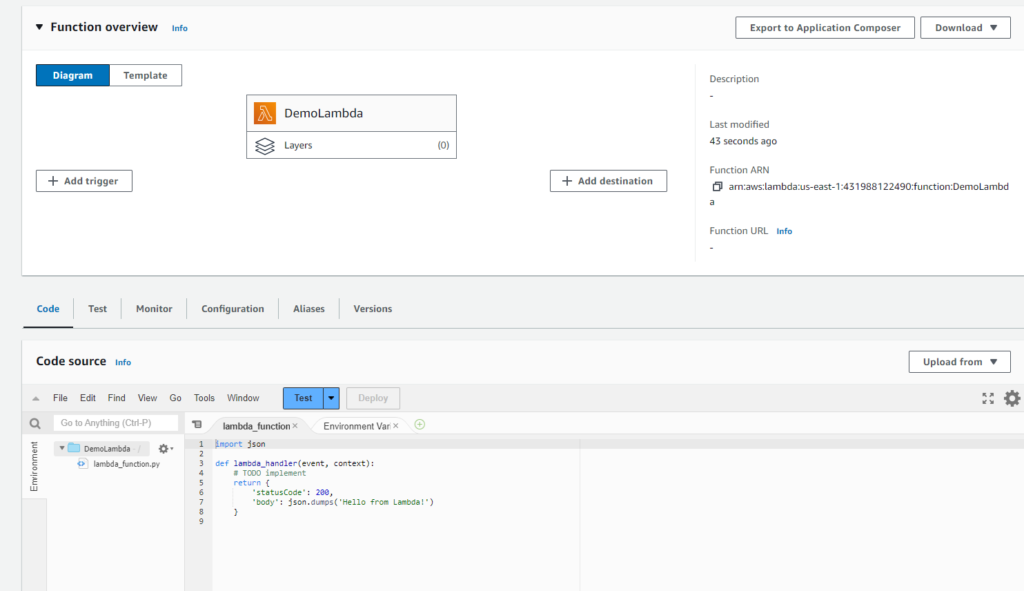Open the Function URL Info link
Screen dimensions: 1024x591
(x=784, y=231)
